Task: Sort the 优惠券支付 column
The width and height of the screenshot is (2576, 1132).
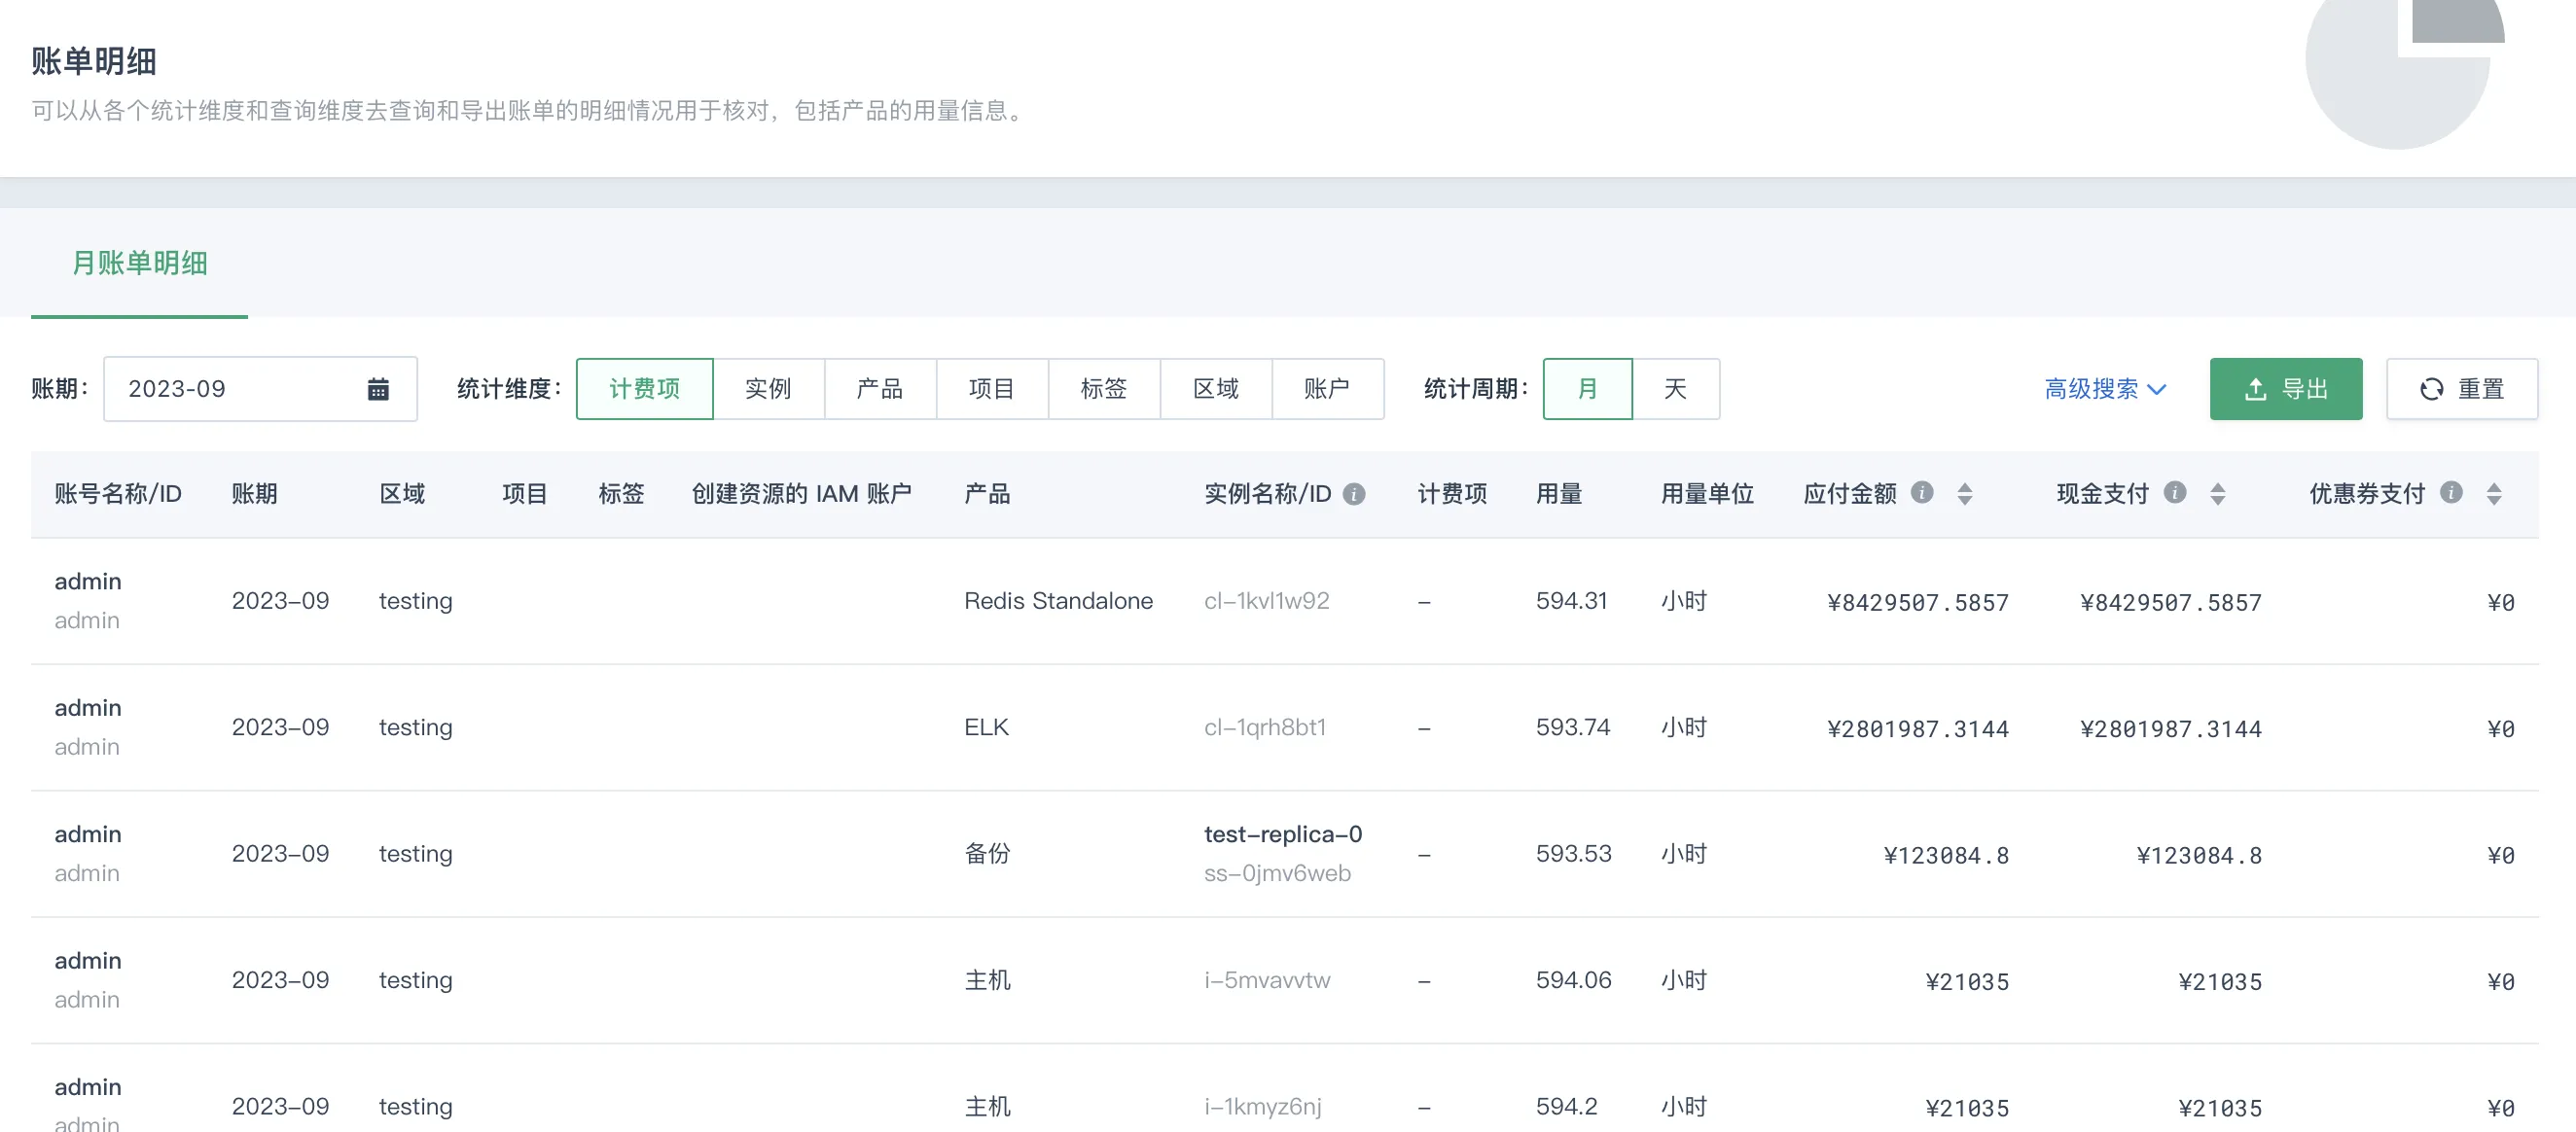Action: (x=2495, y=492)
